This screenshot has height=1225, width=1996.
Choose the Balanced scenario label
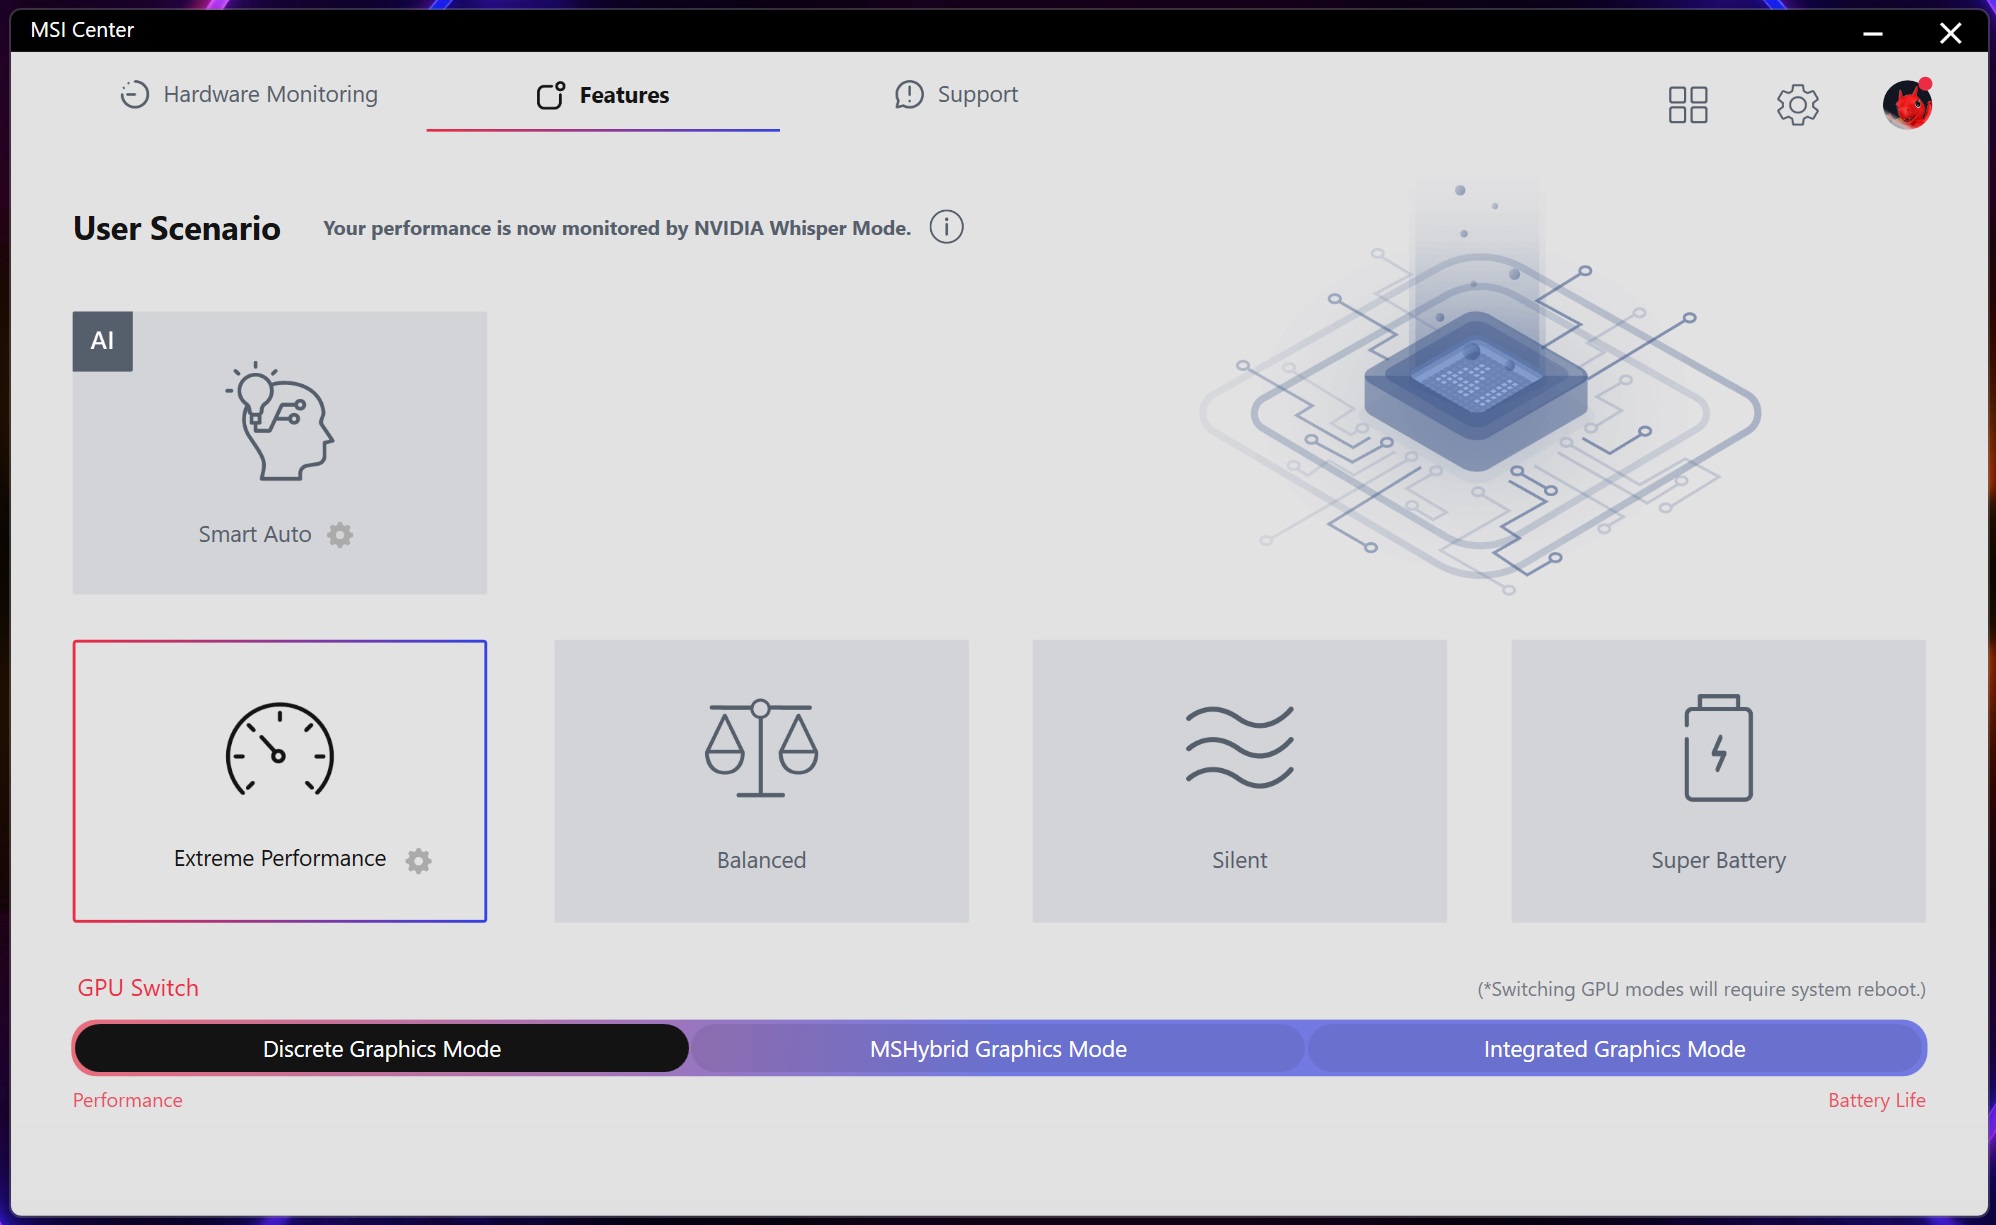(761, 860)
